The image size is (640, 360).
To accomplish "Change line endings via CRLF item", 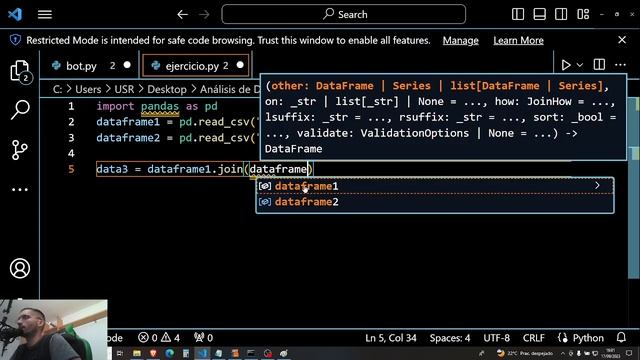I will tap(533, 338).
